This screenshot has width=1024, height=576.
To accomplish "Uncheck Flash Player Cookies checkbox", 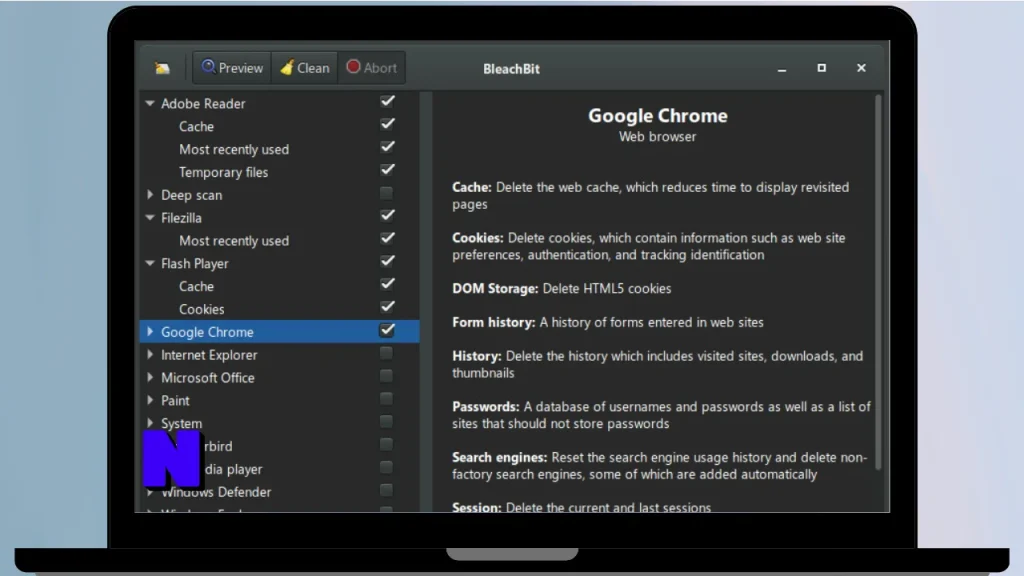I will point(387,307).
